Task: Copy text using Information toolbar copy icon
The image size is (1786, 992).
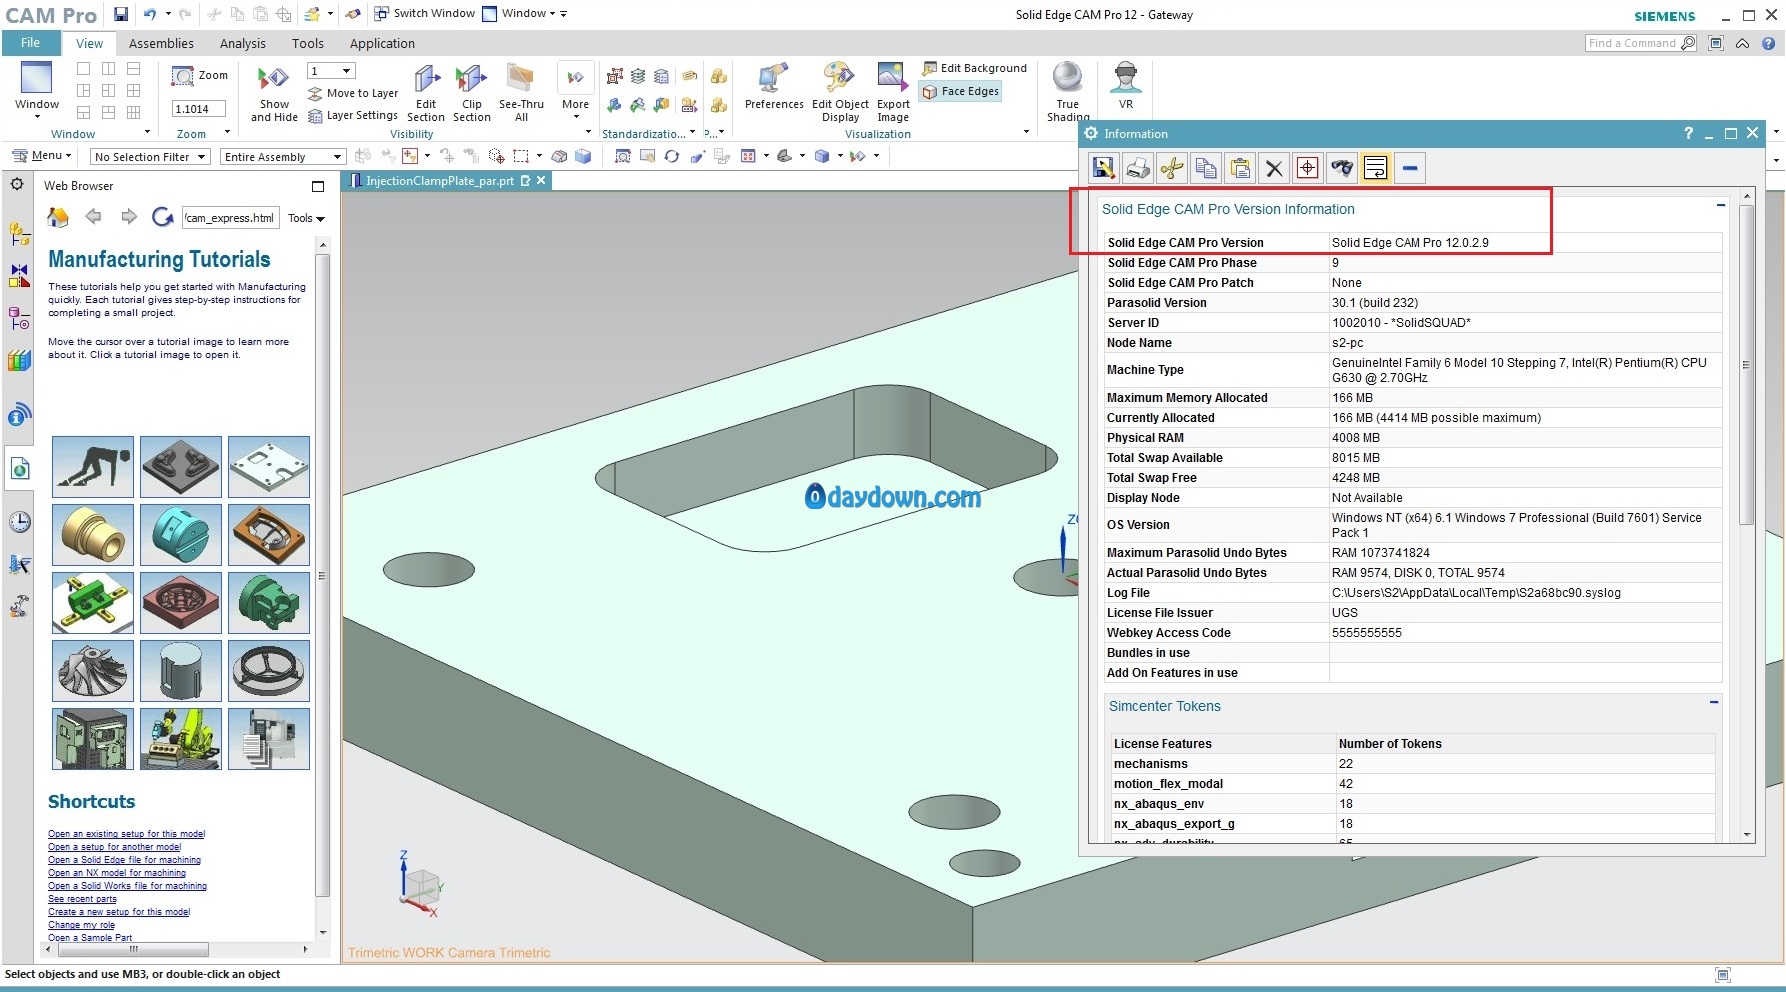Action: (x=1206, y=168)
